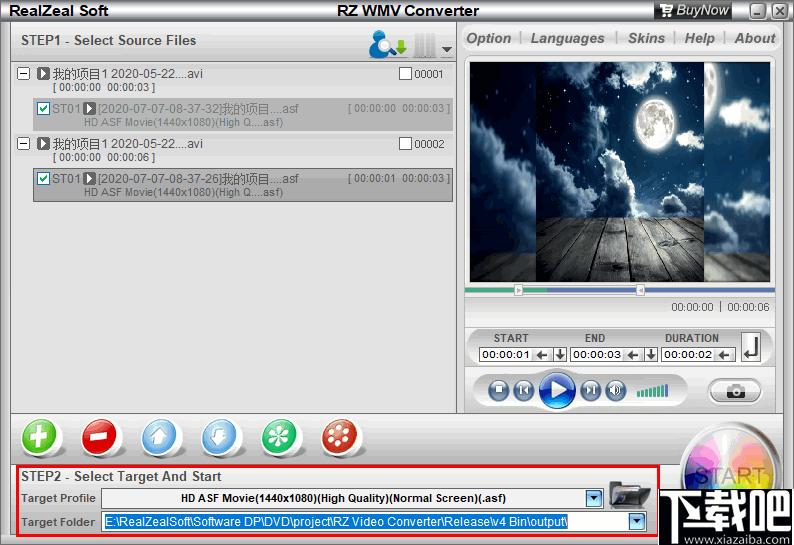Click play icon in ST01 08-37-26 asf row
The height and width of the screenshot is (545, 794).
pos(90,178)
